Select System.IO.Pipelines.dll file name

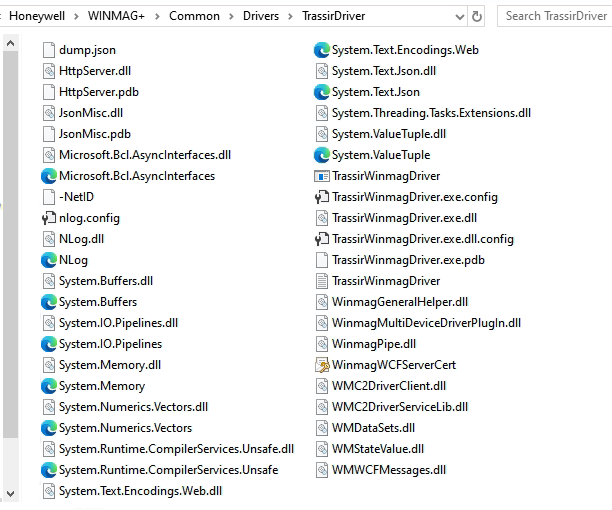[118, 323]
